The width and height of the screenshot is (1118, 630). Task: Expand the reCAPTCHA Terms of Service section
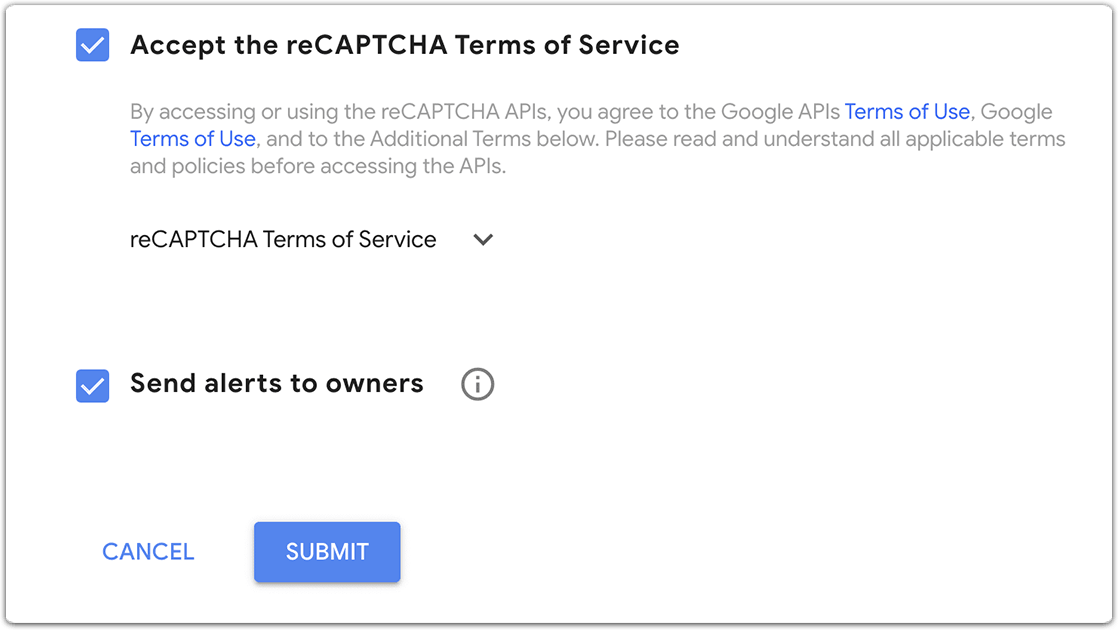coord(312,239)
